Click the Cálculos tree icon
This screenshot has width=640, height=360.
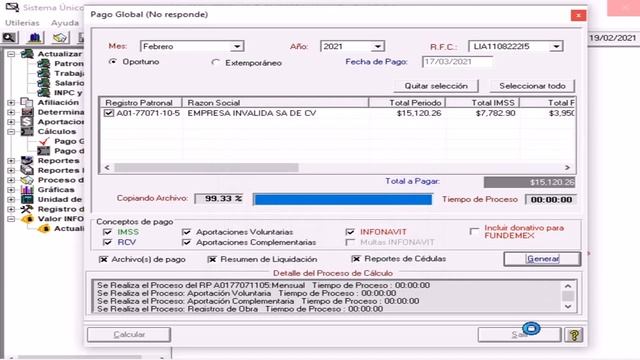[27, 131]
